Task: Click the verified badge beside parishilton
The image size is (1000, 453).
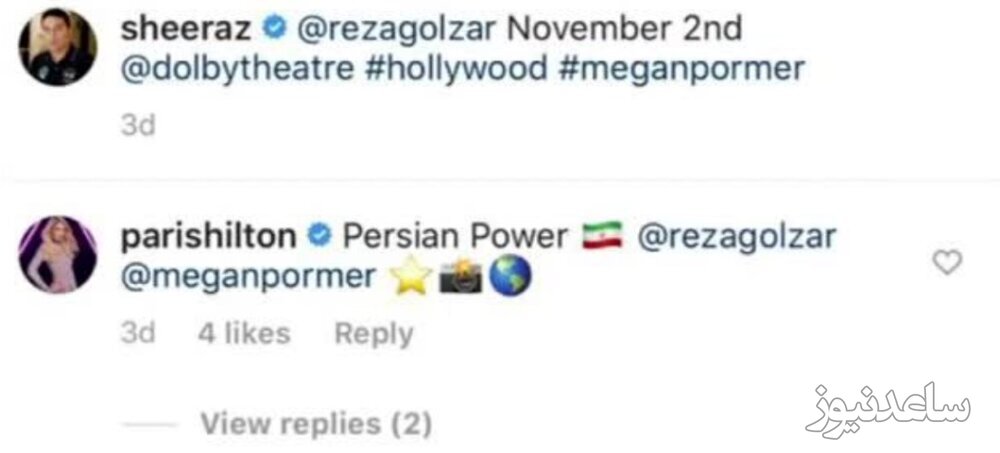Action: [x=319, y=237]
